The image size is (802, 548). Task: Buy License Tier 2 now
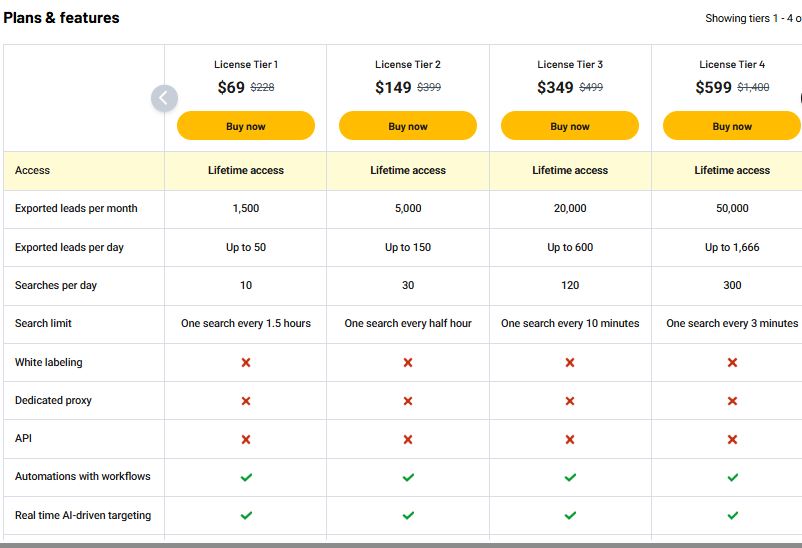pyautogui.click(x=408, y=126)
